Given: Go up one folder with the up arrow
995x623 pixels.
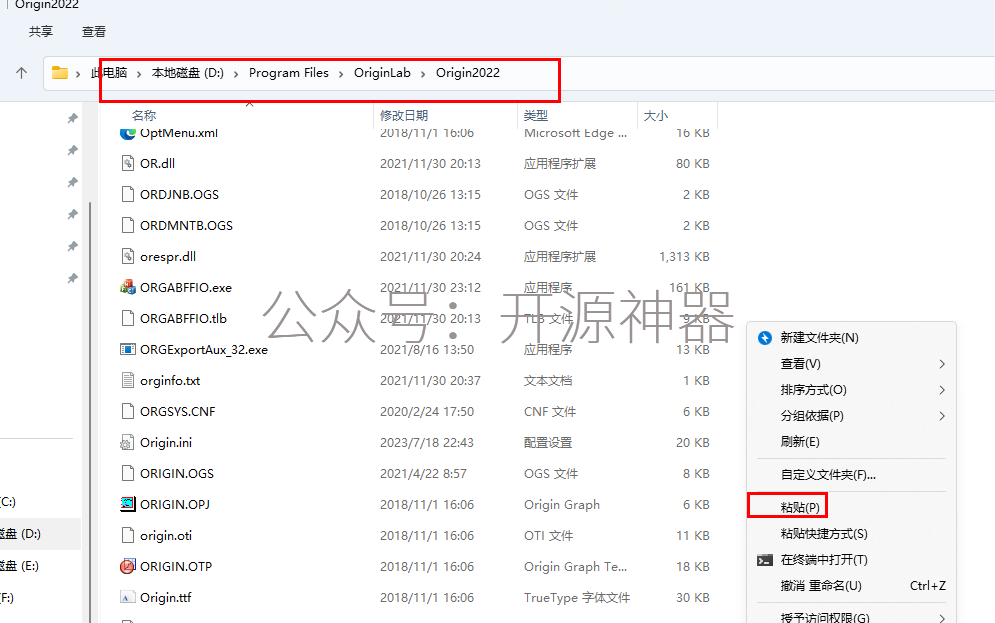Looking at the screenshot, I should coord(22,73).
